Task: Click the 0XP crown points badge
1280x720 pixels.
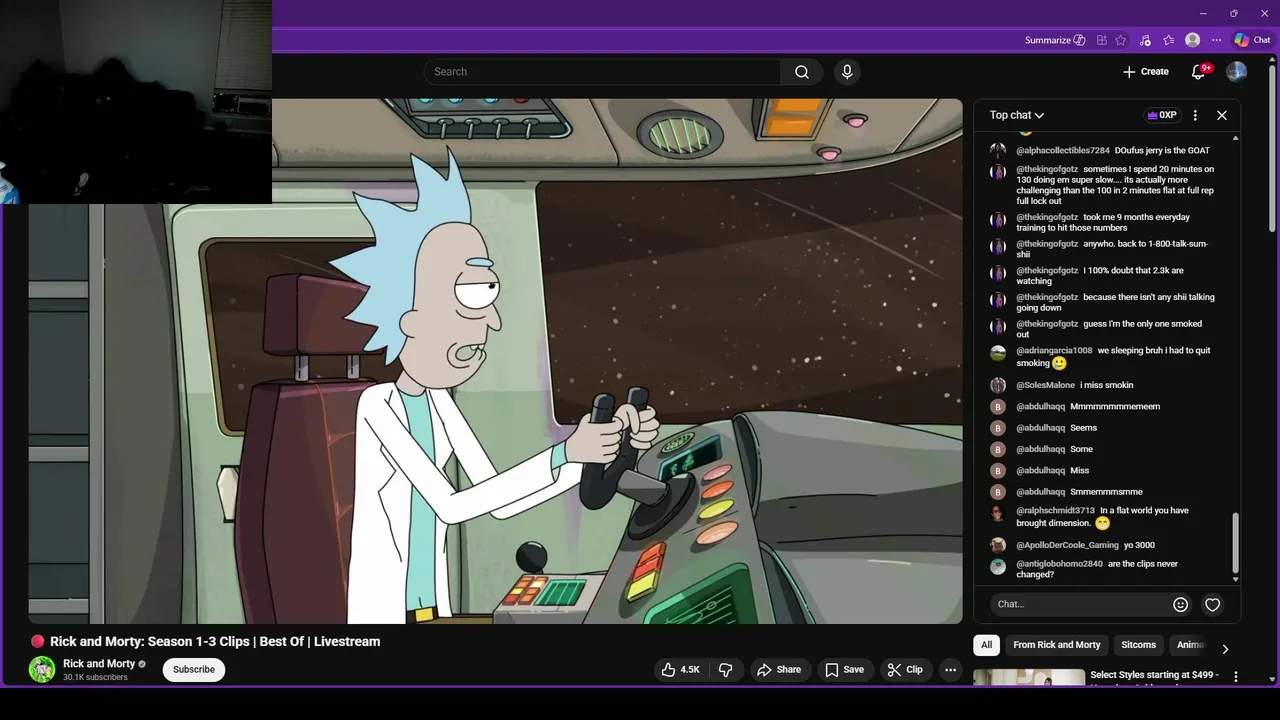Action: click(x=1162, y=115)
